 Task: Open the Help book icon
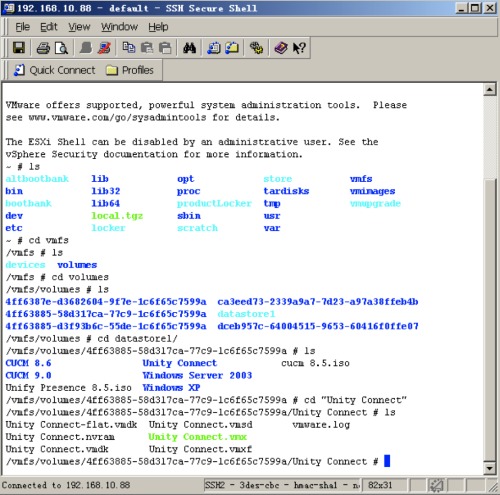click(x=281, y=48)
